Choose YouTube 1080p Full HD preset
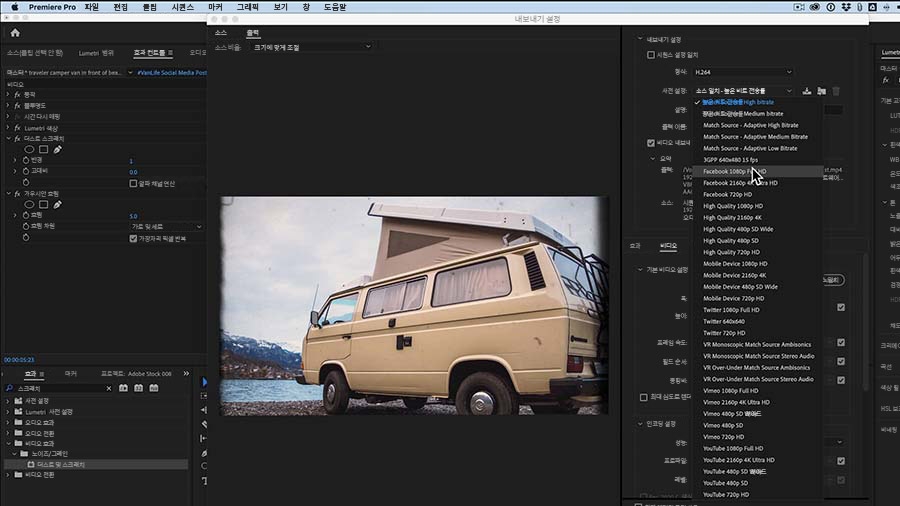Screen dimensions: 900x506 click(x=758, y=449)
